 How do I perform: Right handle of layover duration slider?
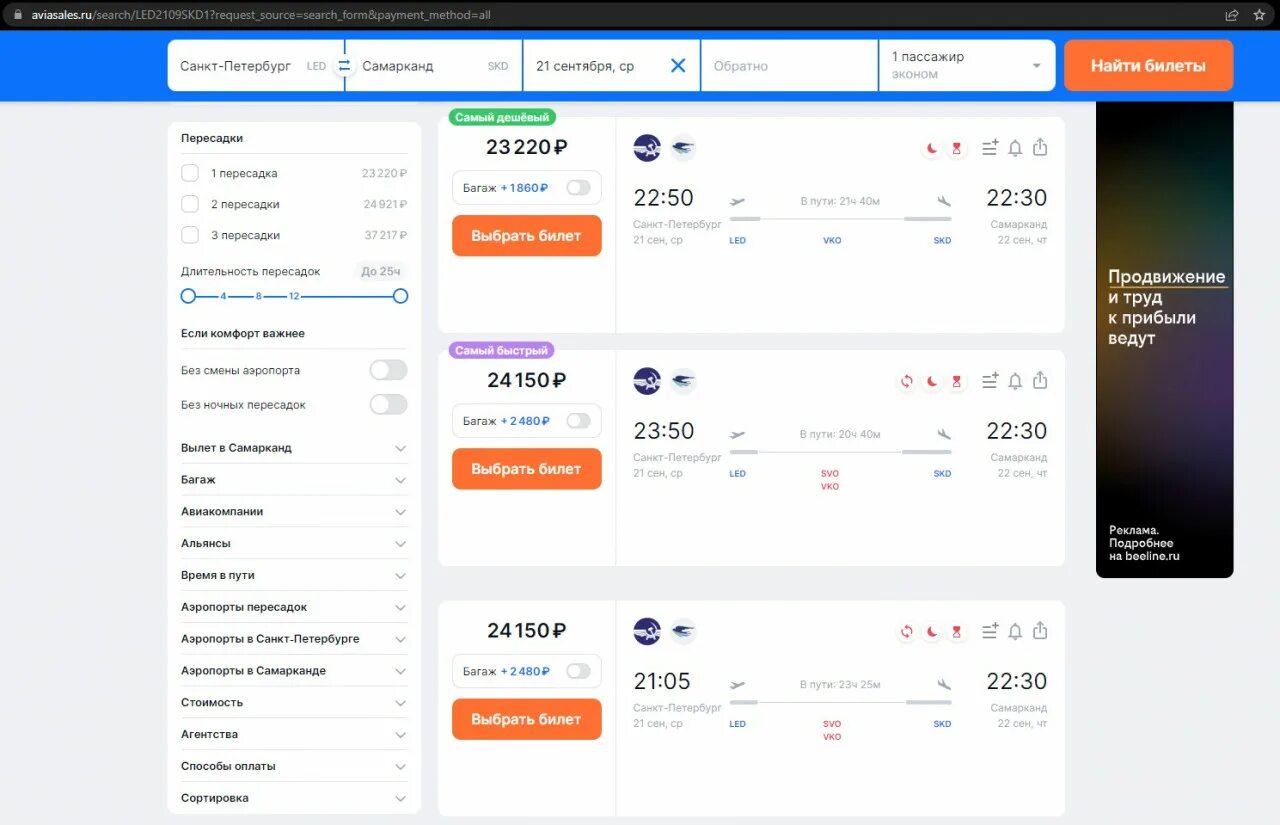click(401, 296)
